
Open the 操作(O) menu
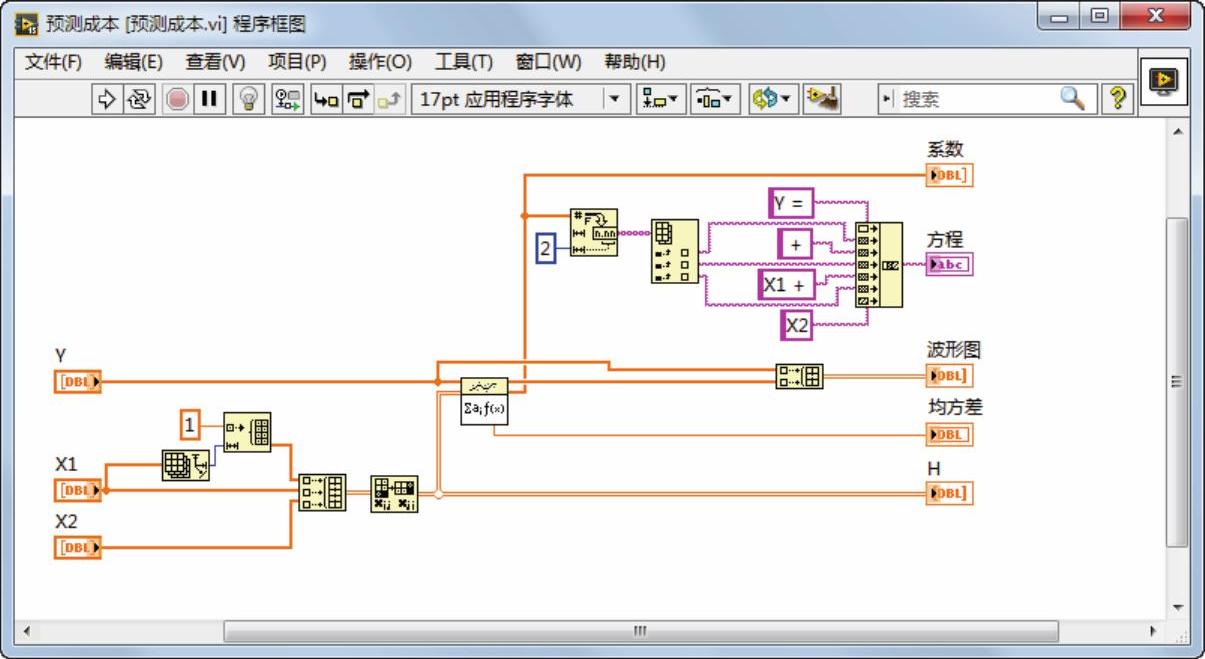click(x=380, y=61)
